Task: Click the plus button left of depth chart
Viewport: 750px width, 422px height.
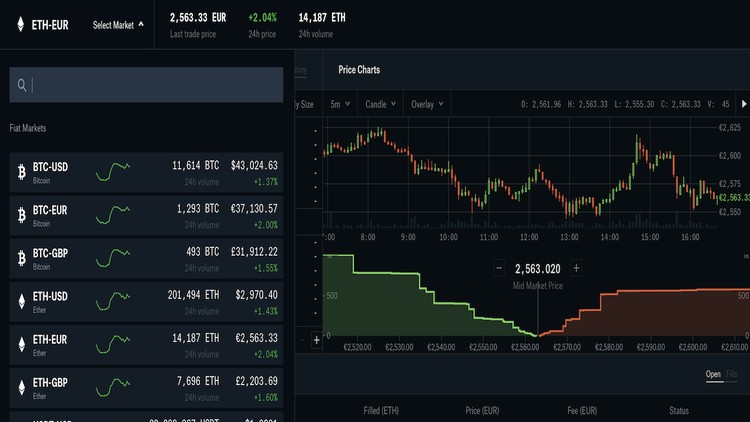Action: click(316, 340)
